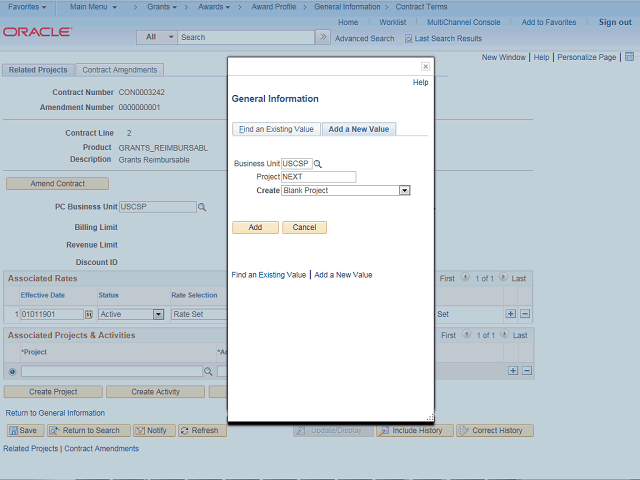
Task: Click the Oracle logo
Action: [x=38, y=32]
